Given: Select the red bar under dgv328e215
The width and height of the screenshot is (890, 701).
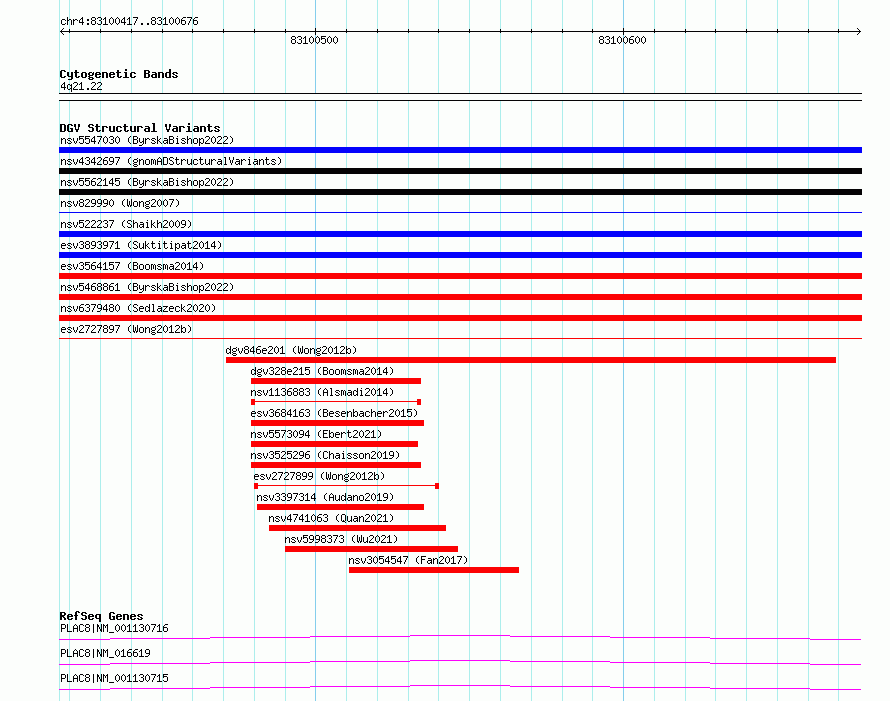Looking at the screenshot, I should pyautogui.click(x=336, y=381).
